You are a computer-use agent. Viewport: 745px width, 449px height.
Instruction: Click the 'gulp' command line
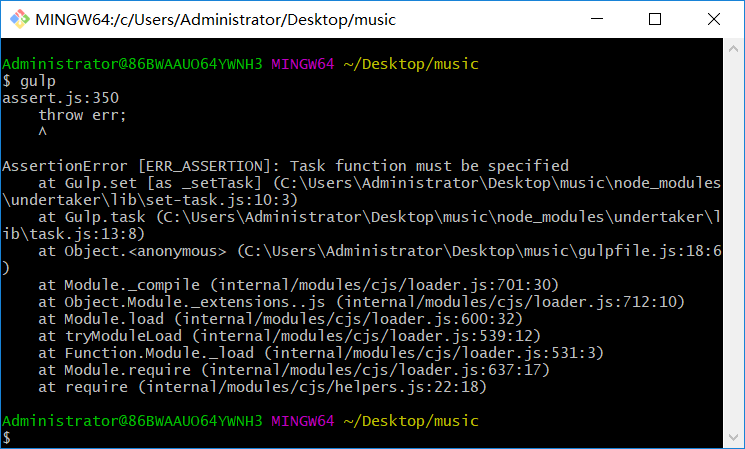coord(29,81)
